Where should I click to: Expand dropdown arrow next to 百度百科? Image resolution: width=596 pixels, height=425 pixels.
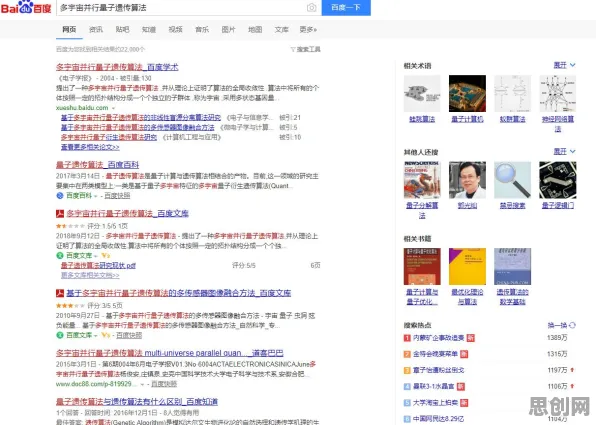pos(96,196)
